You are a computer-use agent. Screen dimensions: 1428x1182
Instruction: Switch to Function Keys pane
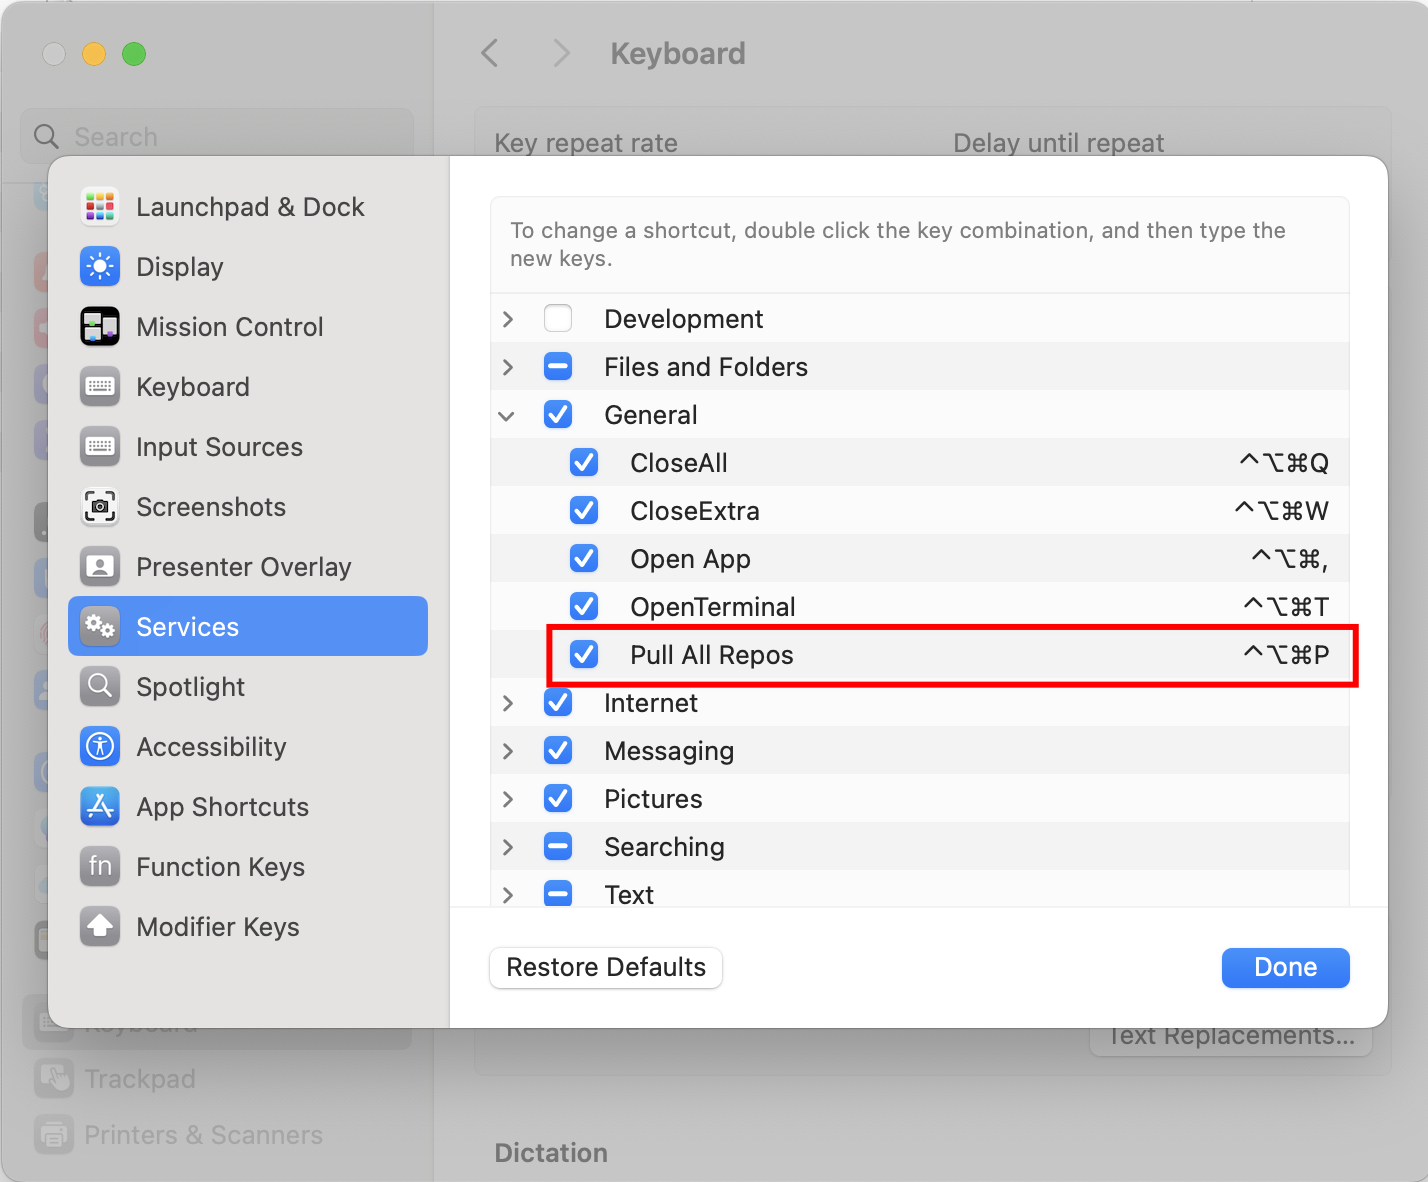pyautogui.click(x=220, y=867)
